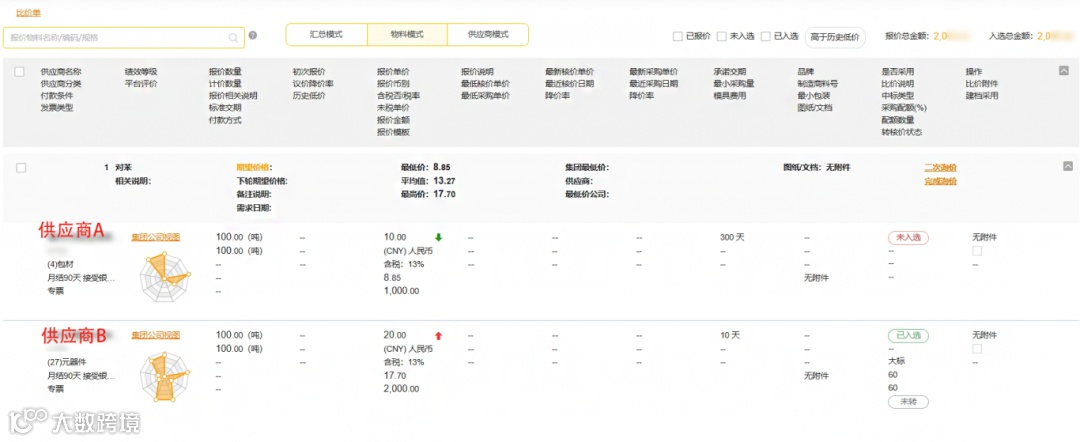Click Supplier A amount 1,000.00
Image resolution: width=1080 pixels, height=442 pixels.
(401, 291)
